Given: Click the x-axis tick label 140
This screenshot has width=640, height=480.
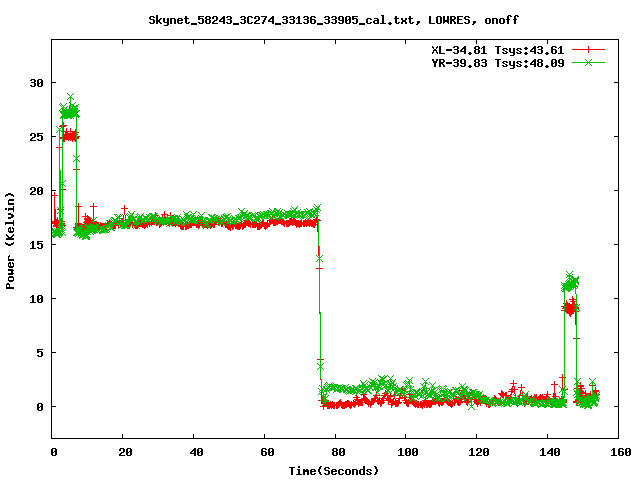Looking at the screenshot, I should [x=550, y=452].
